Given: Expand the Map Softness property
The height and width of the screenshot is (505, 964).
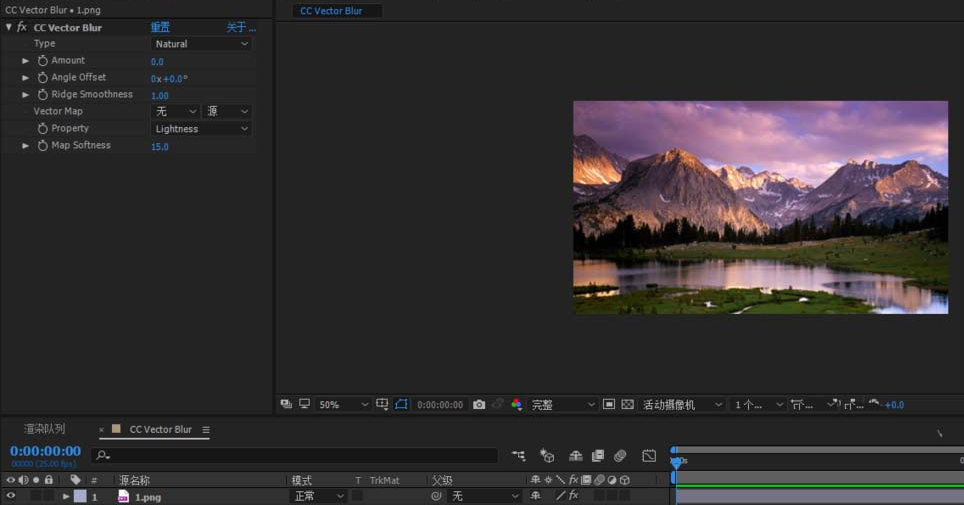Looking at the screenshot, I should point(25,146).
